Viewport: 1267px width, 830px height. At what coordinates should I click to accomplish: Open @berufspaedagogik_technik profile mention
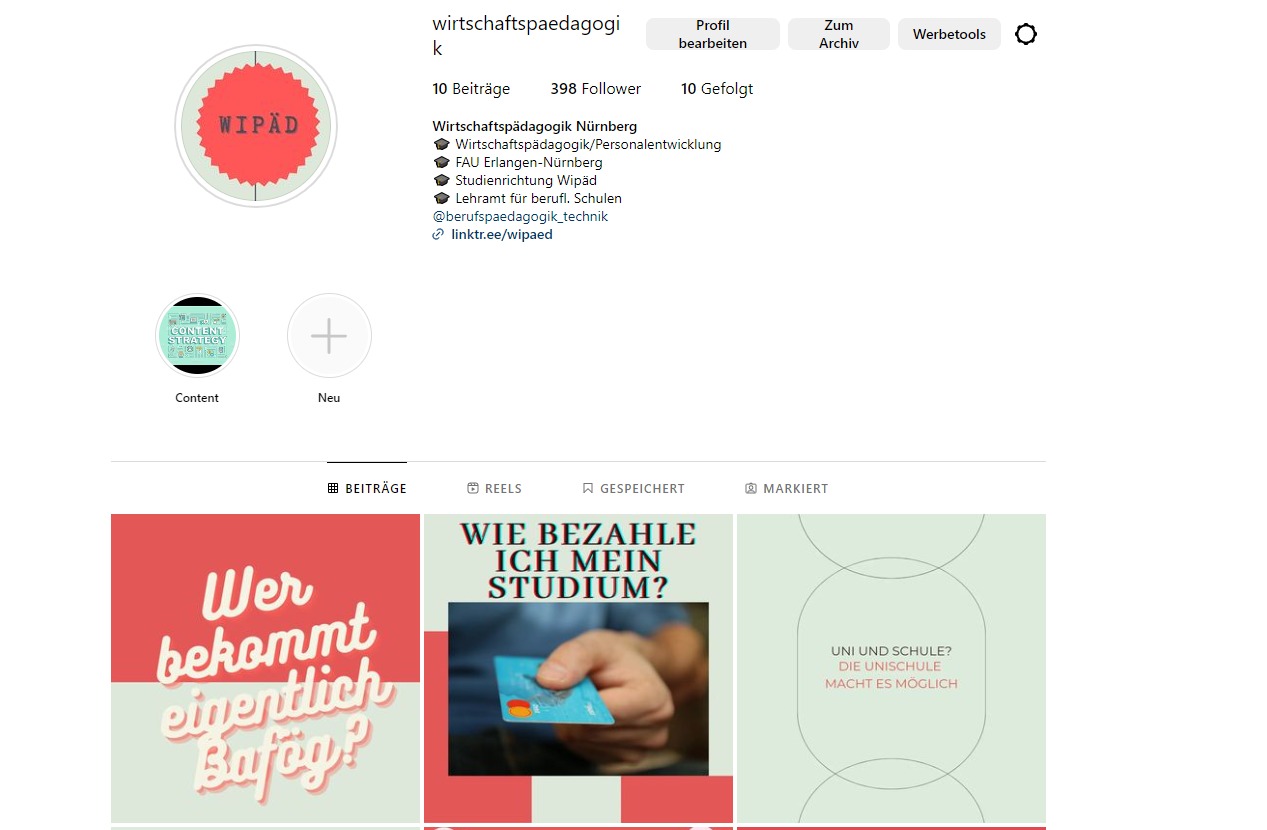point(520,217)
